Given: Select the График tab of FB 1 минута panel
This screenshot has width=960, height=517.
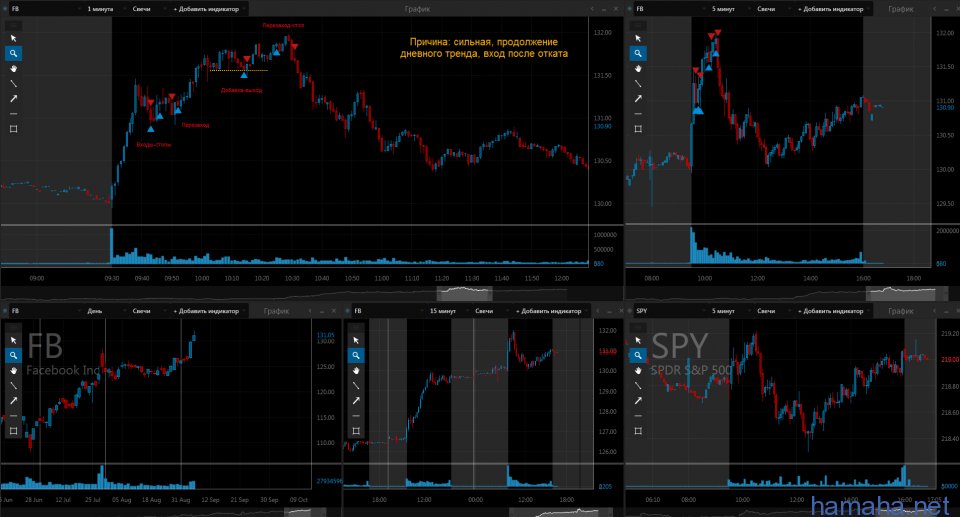Looking at the screenshot, I should coord(417,9).
